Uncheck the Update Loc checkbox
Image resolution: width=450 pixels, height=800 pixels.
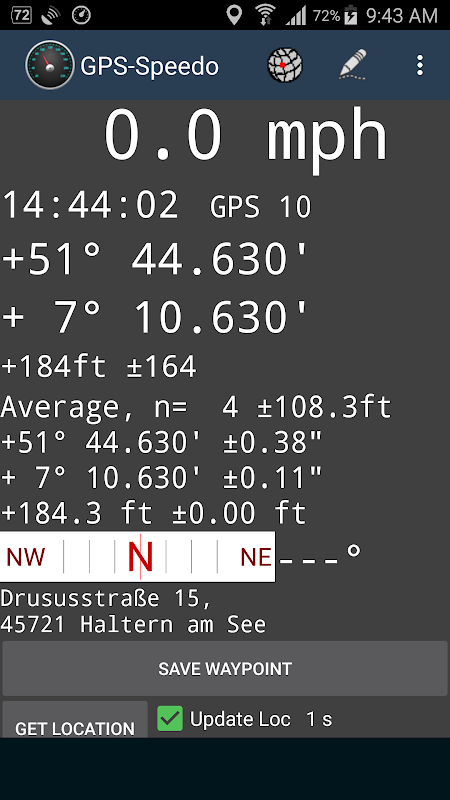click(170, 719)
